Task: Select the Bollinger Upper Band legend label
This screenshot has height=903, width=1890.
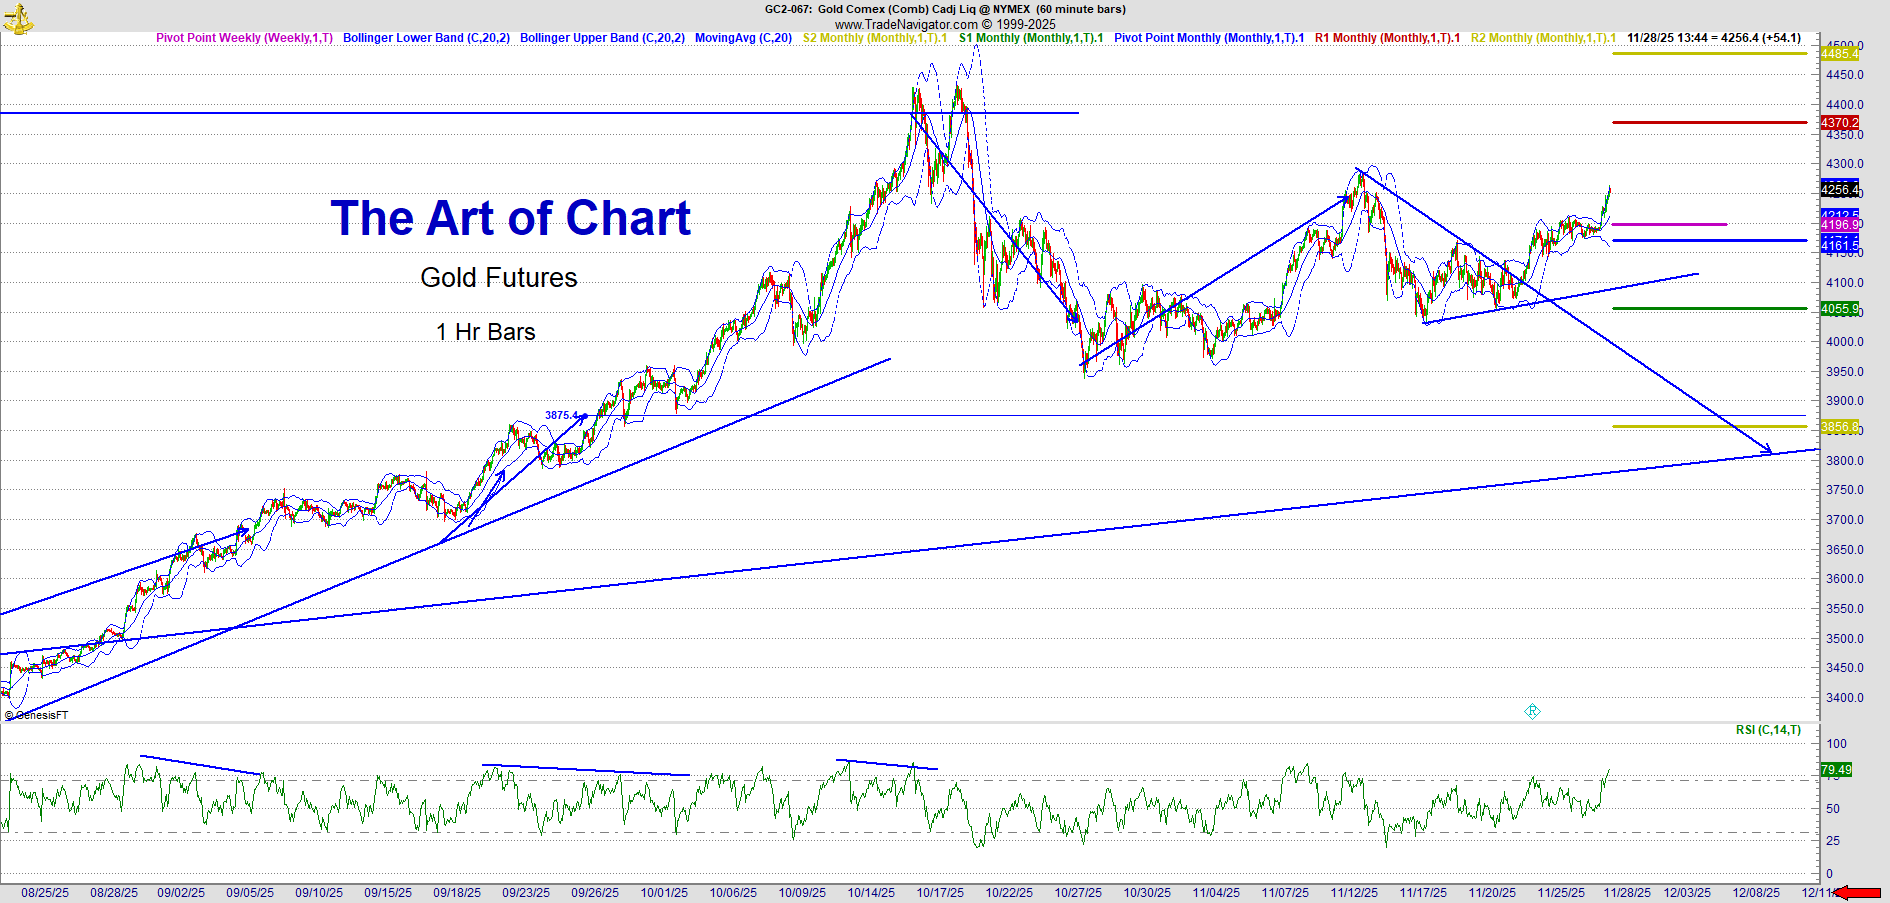Action: coord(602,38)
